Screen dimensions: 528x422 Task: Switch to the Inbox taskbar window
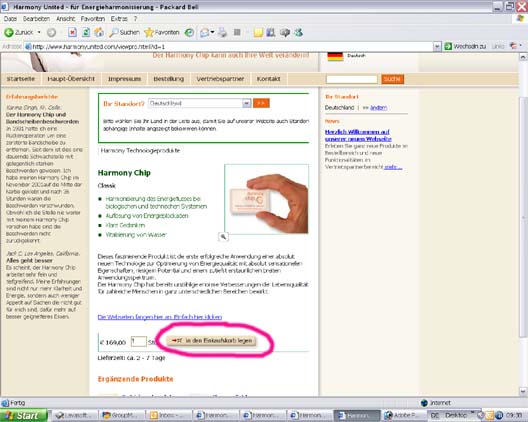(x=168, y=416)
